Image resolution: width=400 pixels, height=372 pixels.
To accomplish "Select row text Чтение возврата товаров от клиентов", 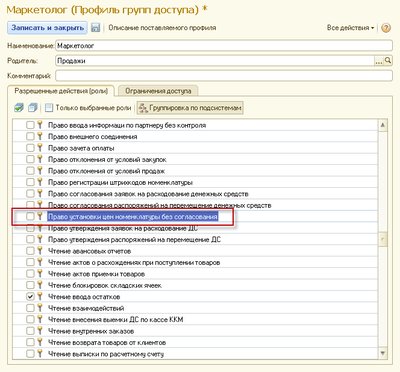I will (107, 342).
